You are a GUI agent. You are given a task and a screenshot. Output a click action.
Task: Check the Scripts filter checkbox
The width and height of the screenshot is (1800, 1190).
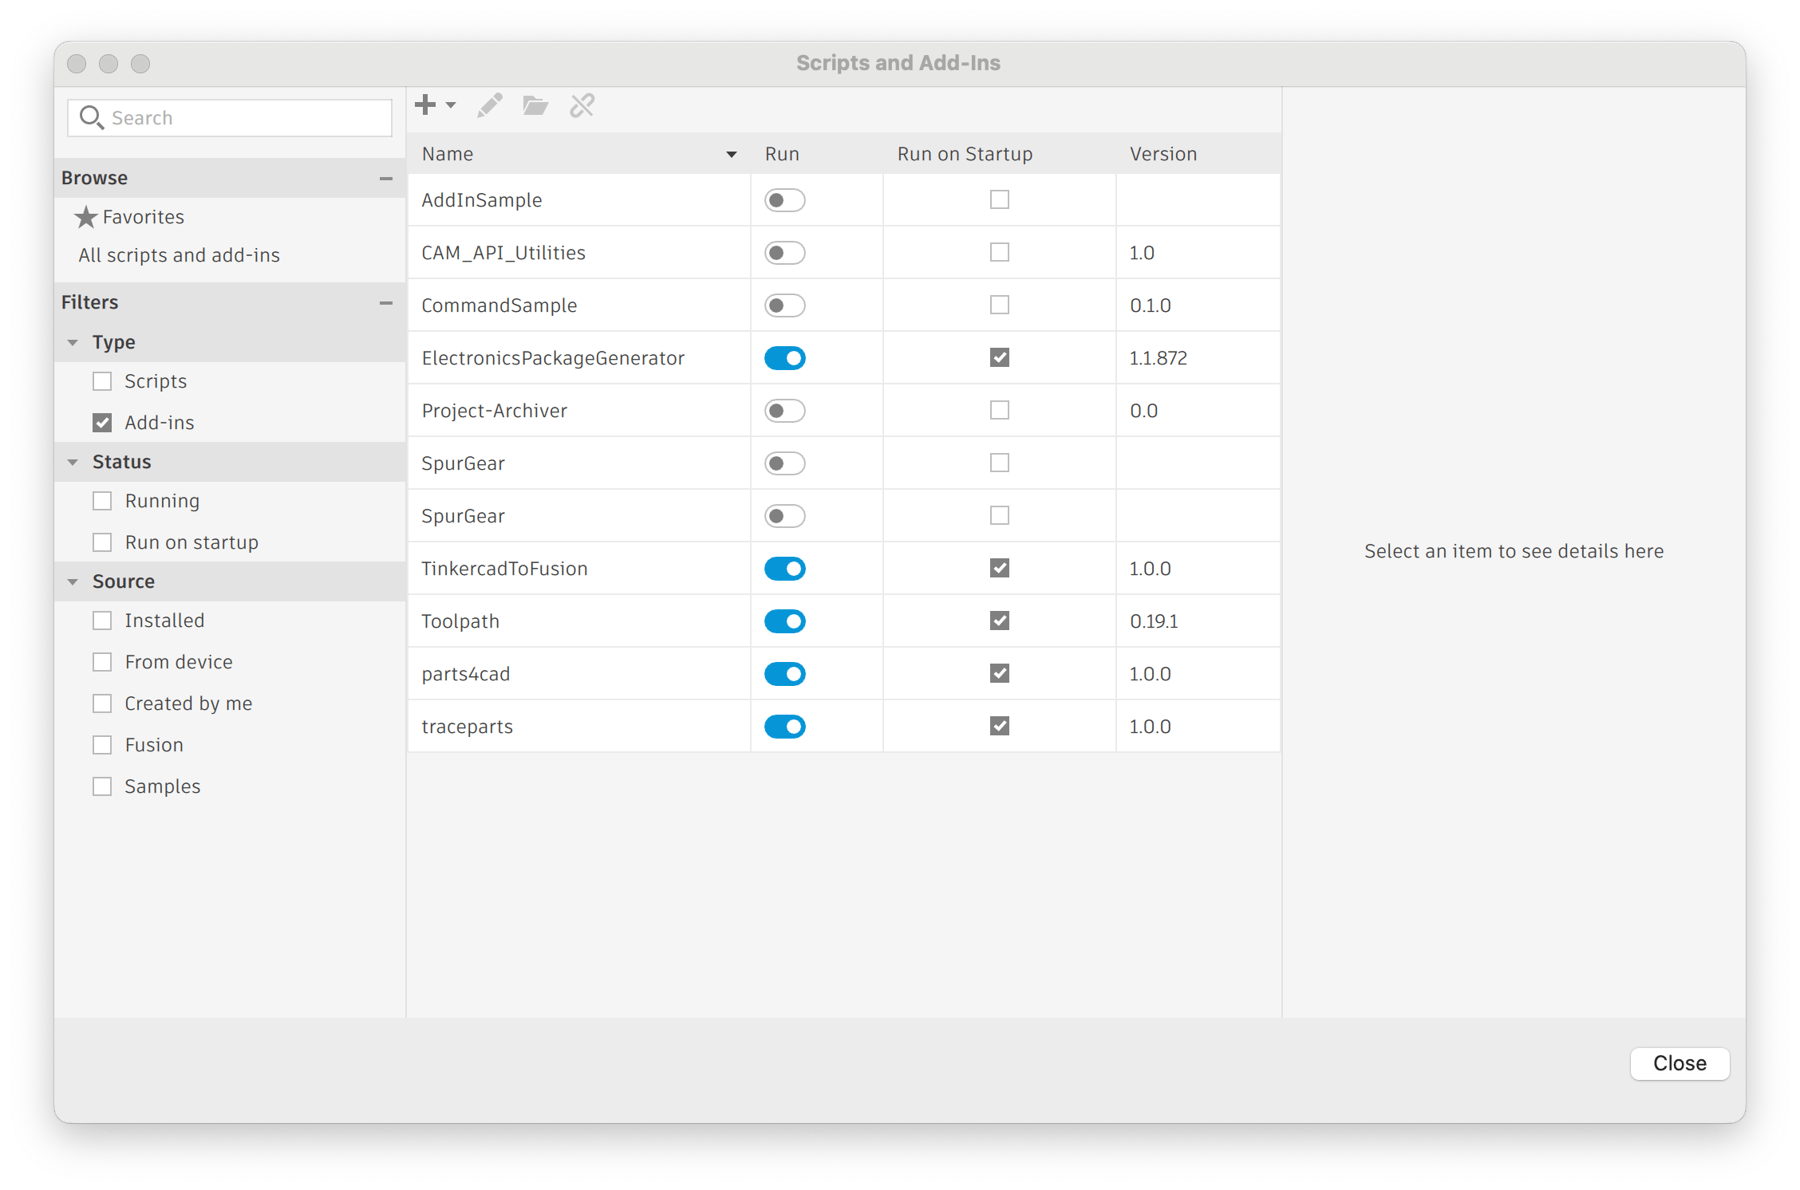coord(102,381)
